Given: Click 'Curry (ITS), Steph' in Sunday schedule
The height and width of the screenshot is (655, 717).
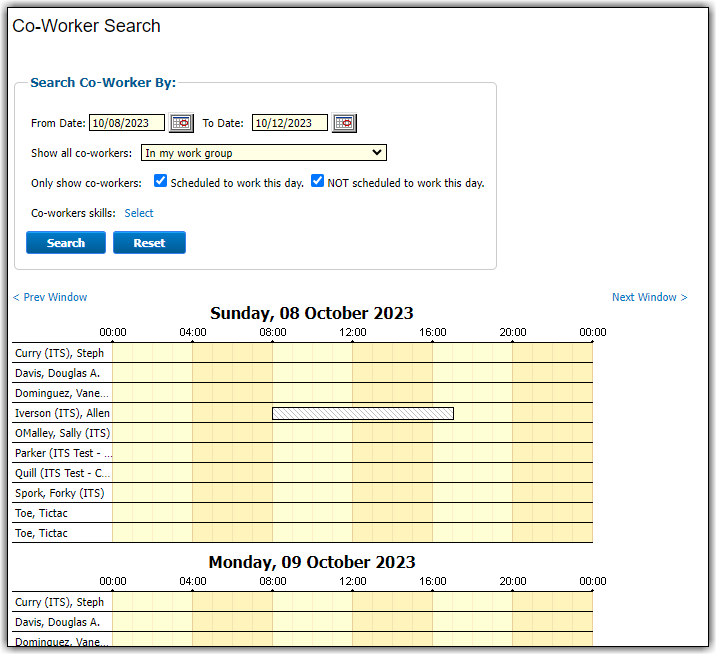Looking at the screenshot, I should click(59, 353).
